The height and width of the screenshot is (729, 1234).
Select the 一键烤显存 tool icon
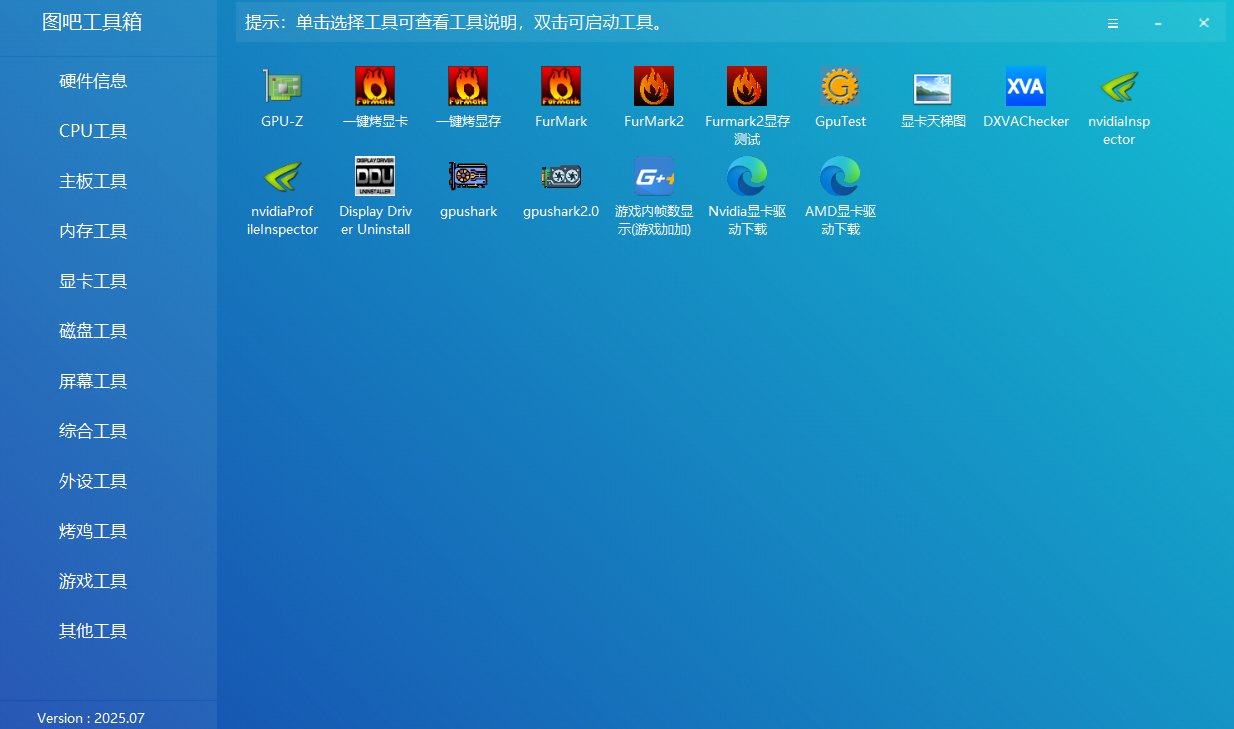(468, 87)
